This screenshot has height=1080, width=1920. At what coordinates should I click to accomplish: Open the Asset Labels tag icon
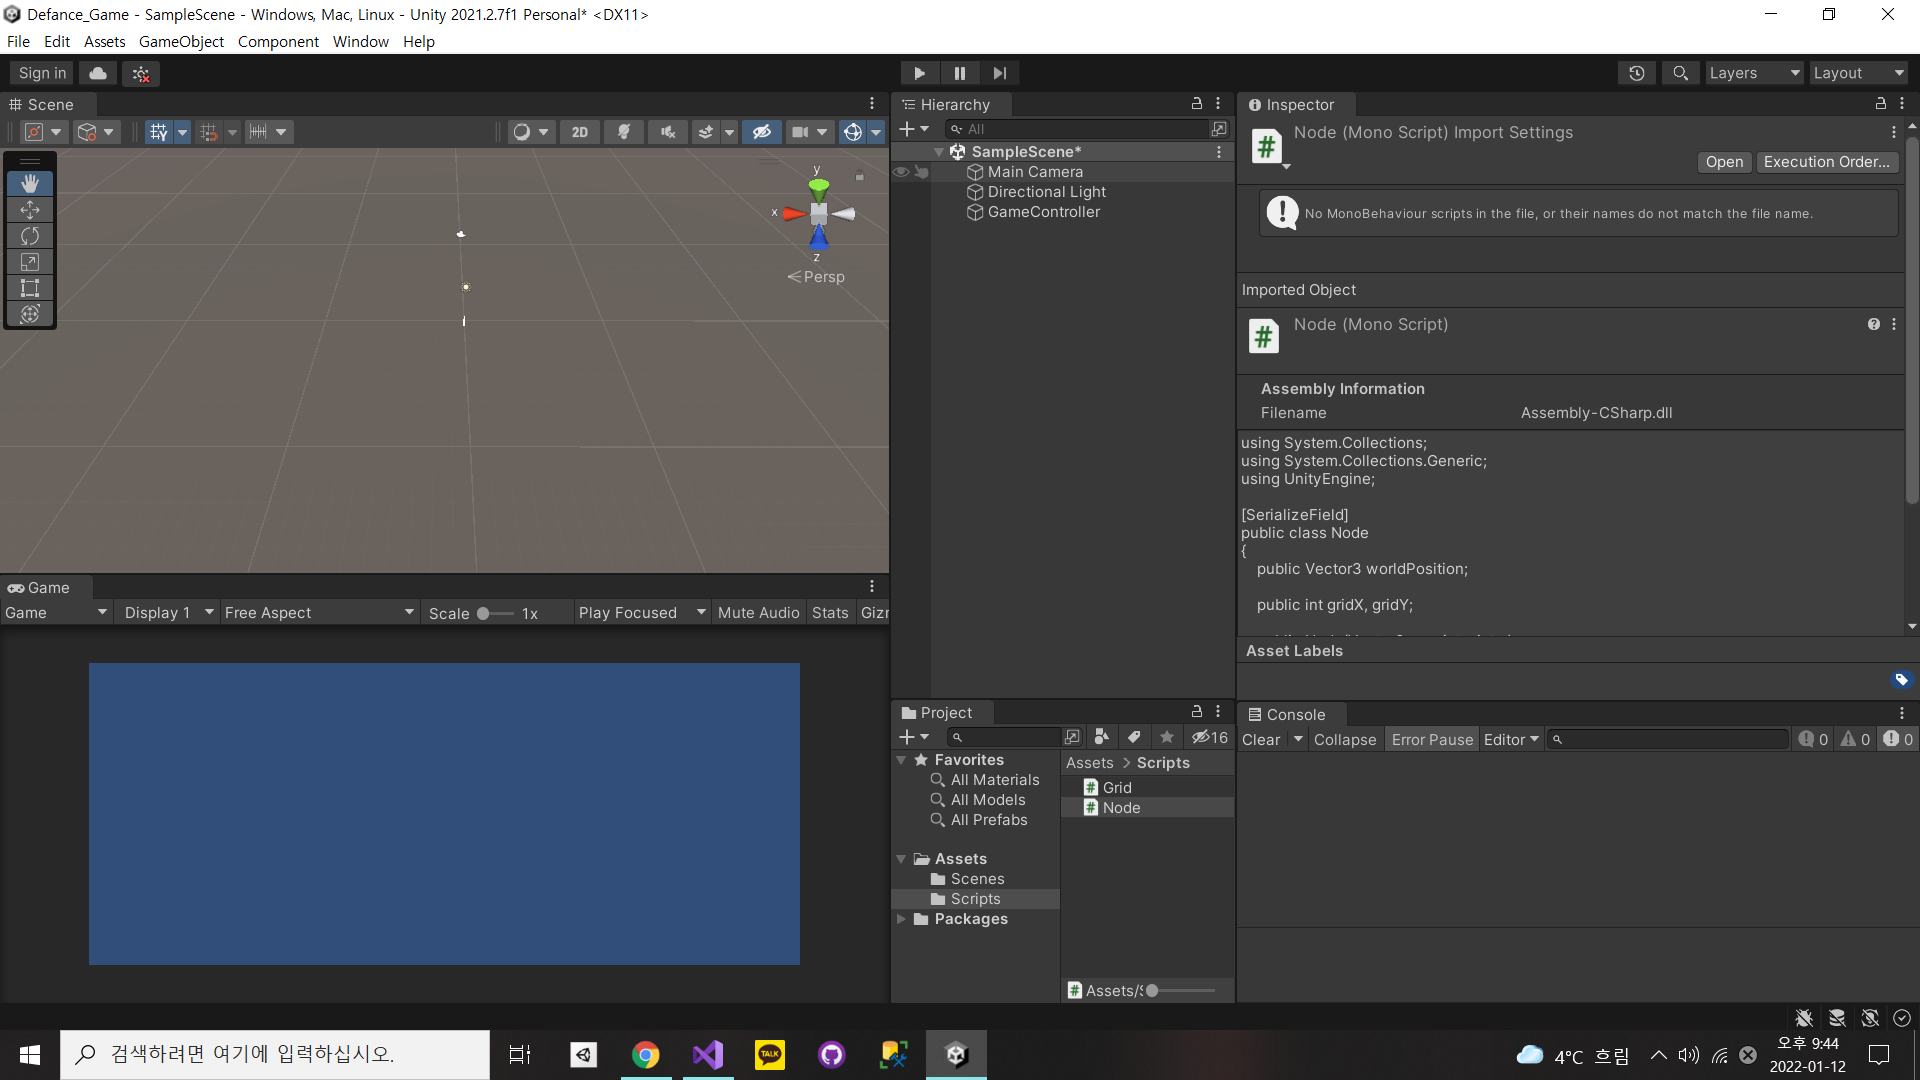point(1901,680)
